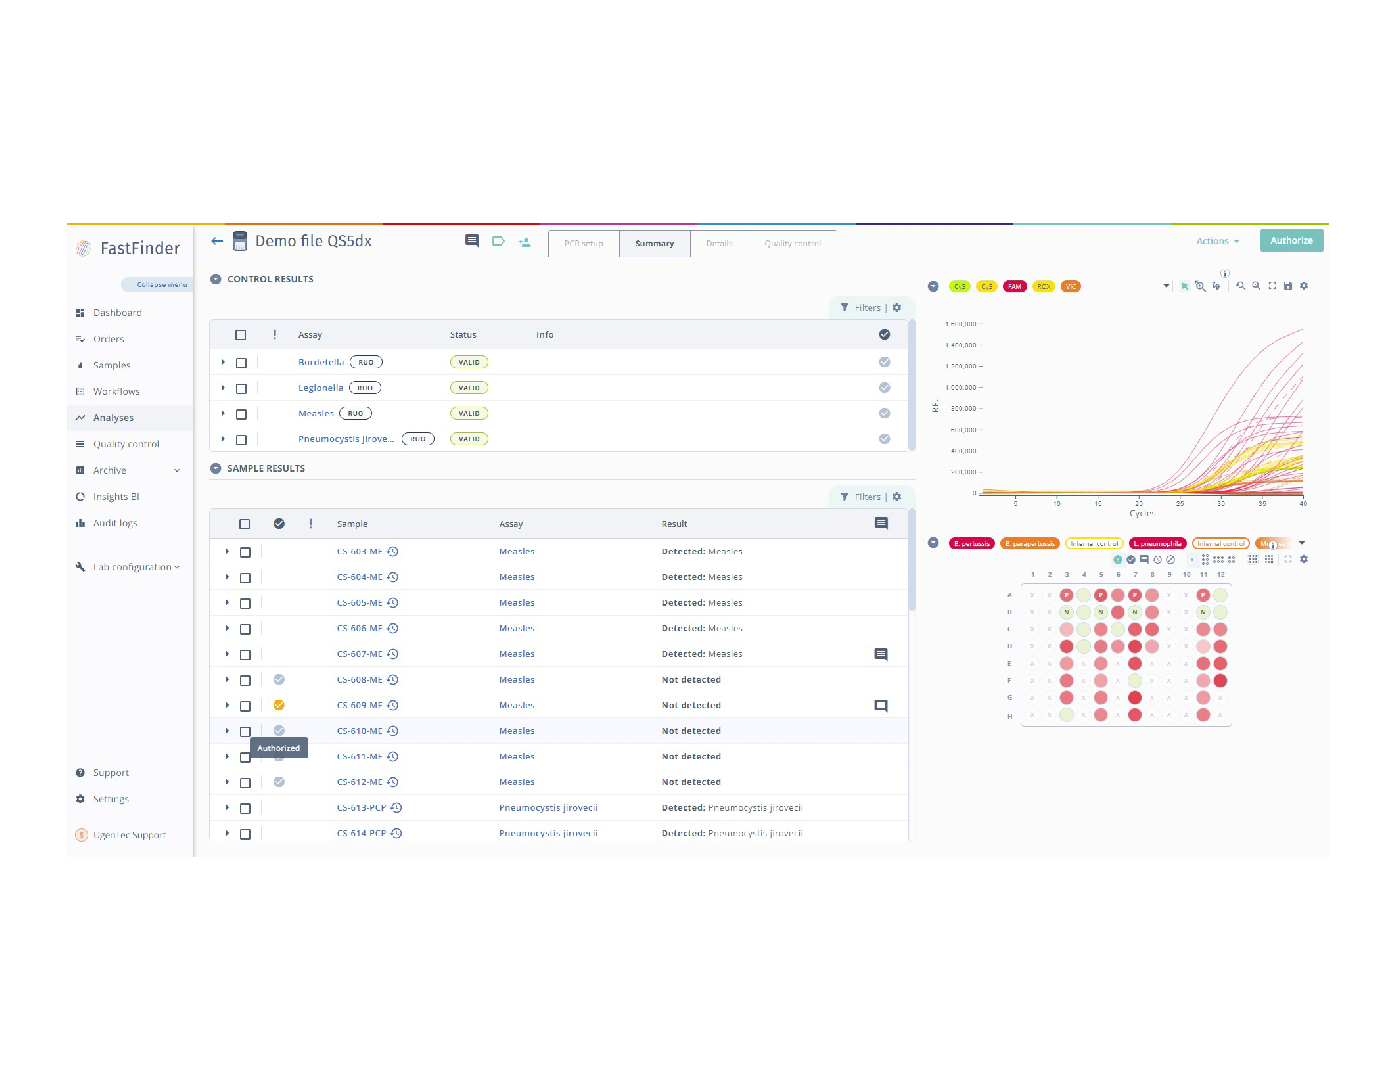Open Audit logs in the sidebar
The image size is (1396, 1080).
[115, 523]
